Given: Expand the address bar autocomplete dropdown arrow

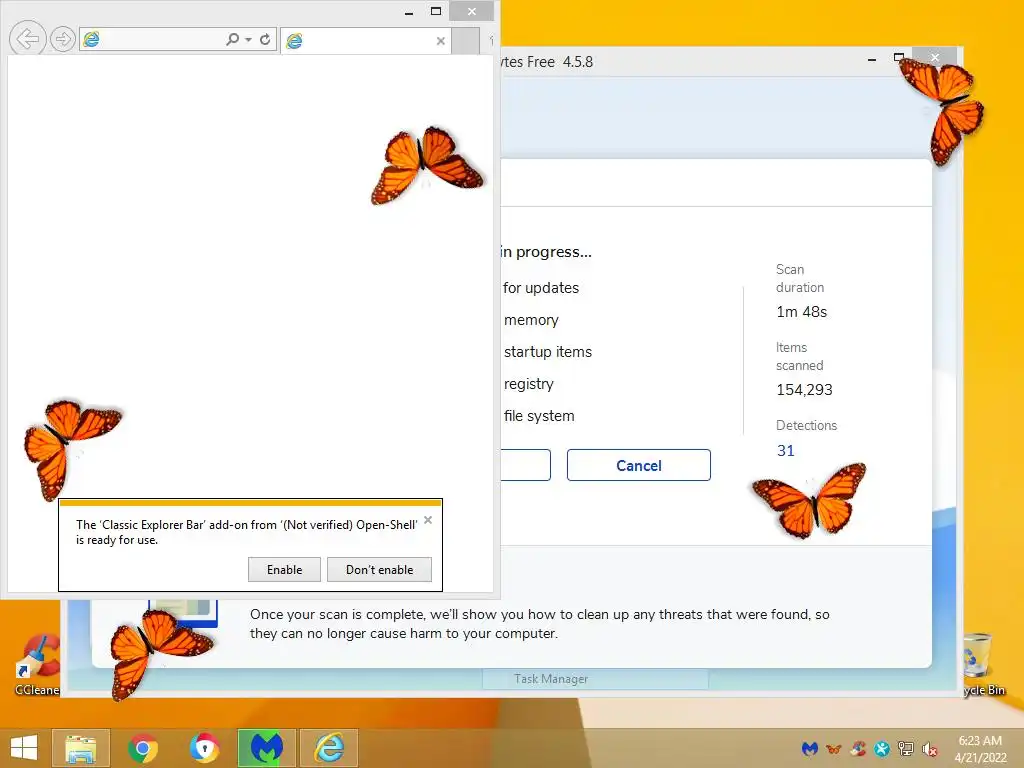Looking at the screenshot, I should (x=248, y=40).
